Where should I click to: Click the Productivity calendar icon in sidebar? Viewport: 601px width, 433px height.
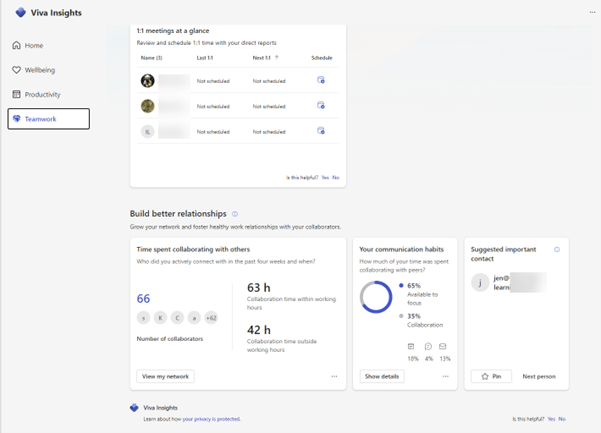coord(16,95)
